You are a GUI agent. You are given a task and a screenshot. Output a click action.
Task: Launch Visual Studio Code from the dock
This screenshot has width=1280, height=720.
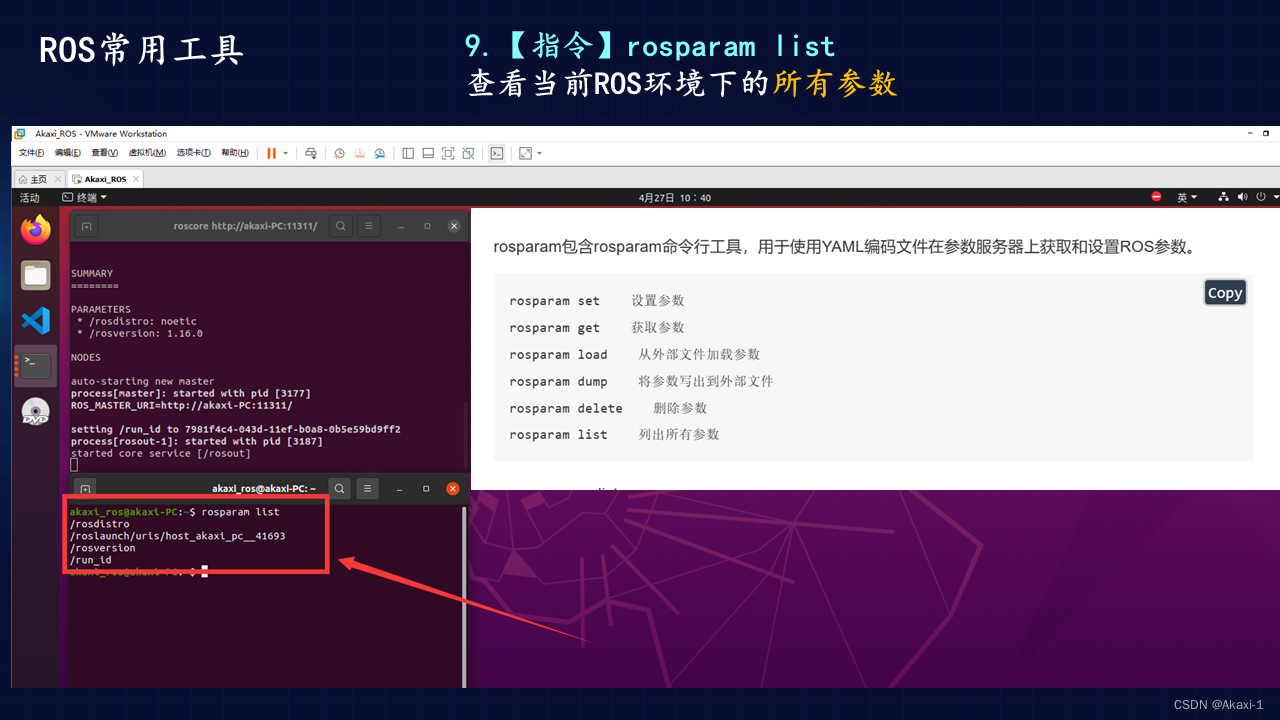35,320
